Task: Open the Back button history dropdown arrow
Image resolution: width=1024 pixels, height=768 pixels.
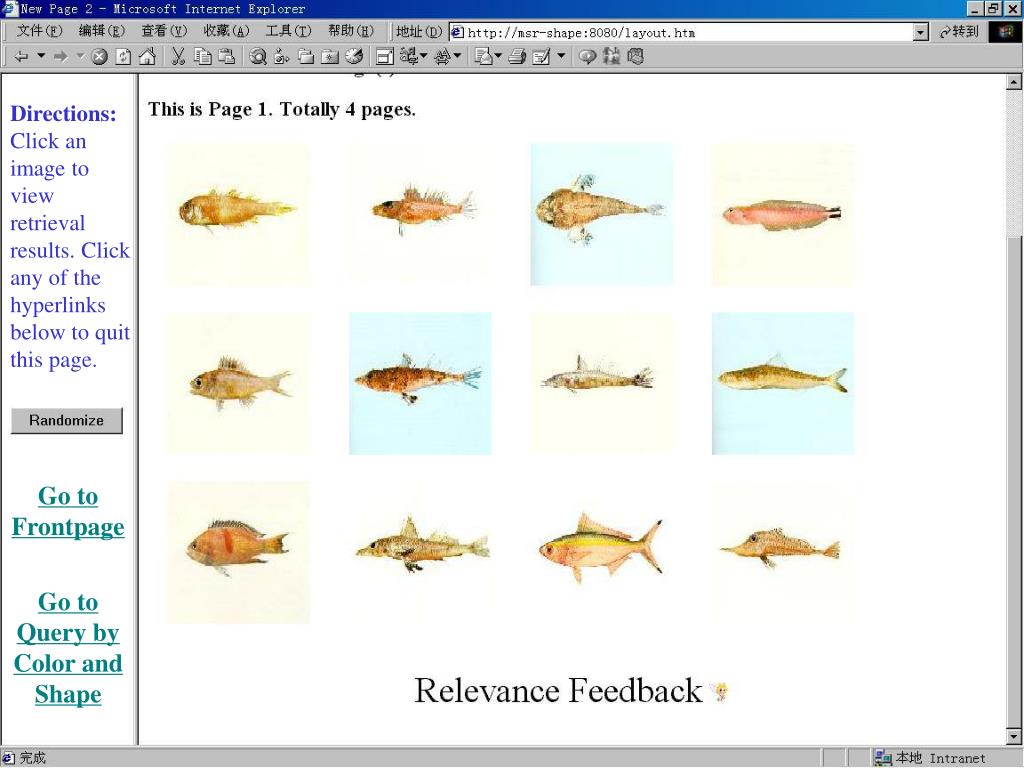Action: (x=41, y=57)
